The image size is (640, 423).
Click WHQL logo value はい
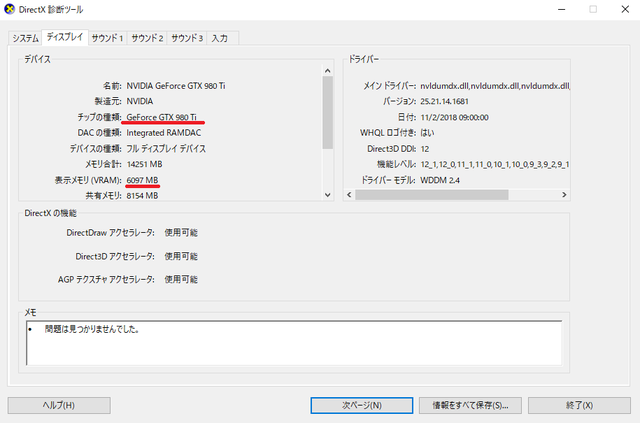[427, 133]
